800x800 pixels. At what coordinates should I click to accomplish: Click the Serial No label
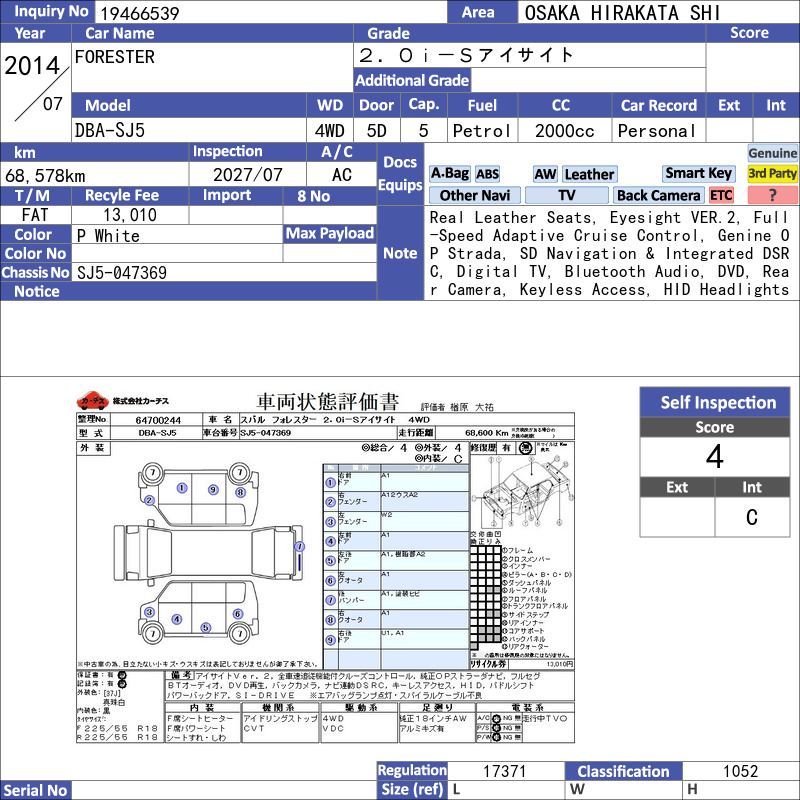pos(35,790)
